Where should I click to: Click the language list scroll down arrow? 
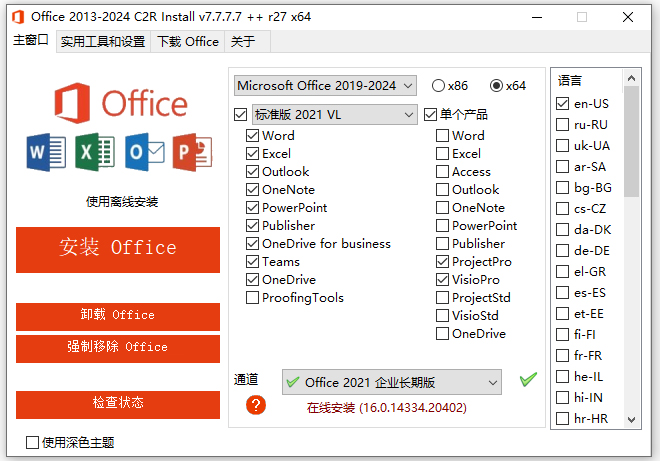click(x=631, y=420)
